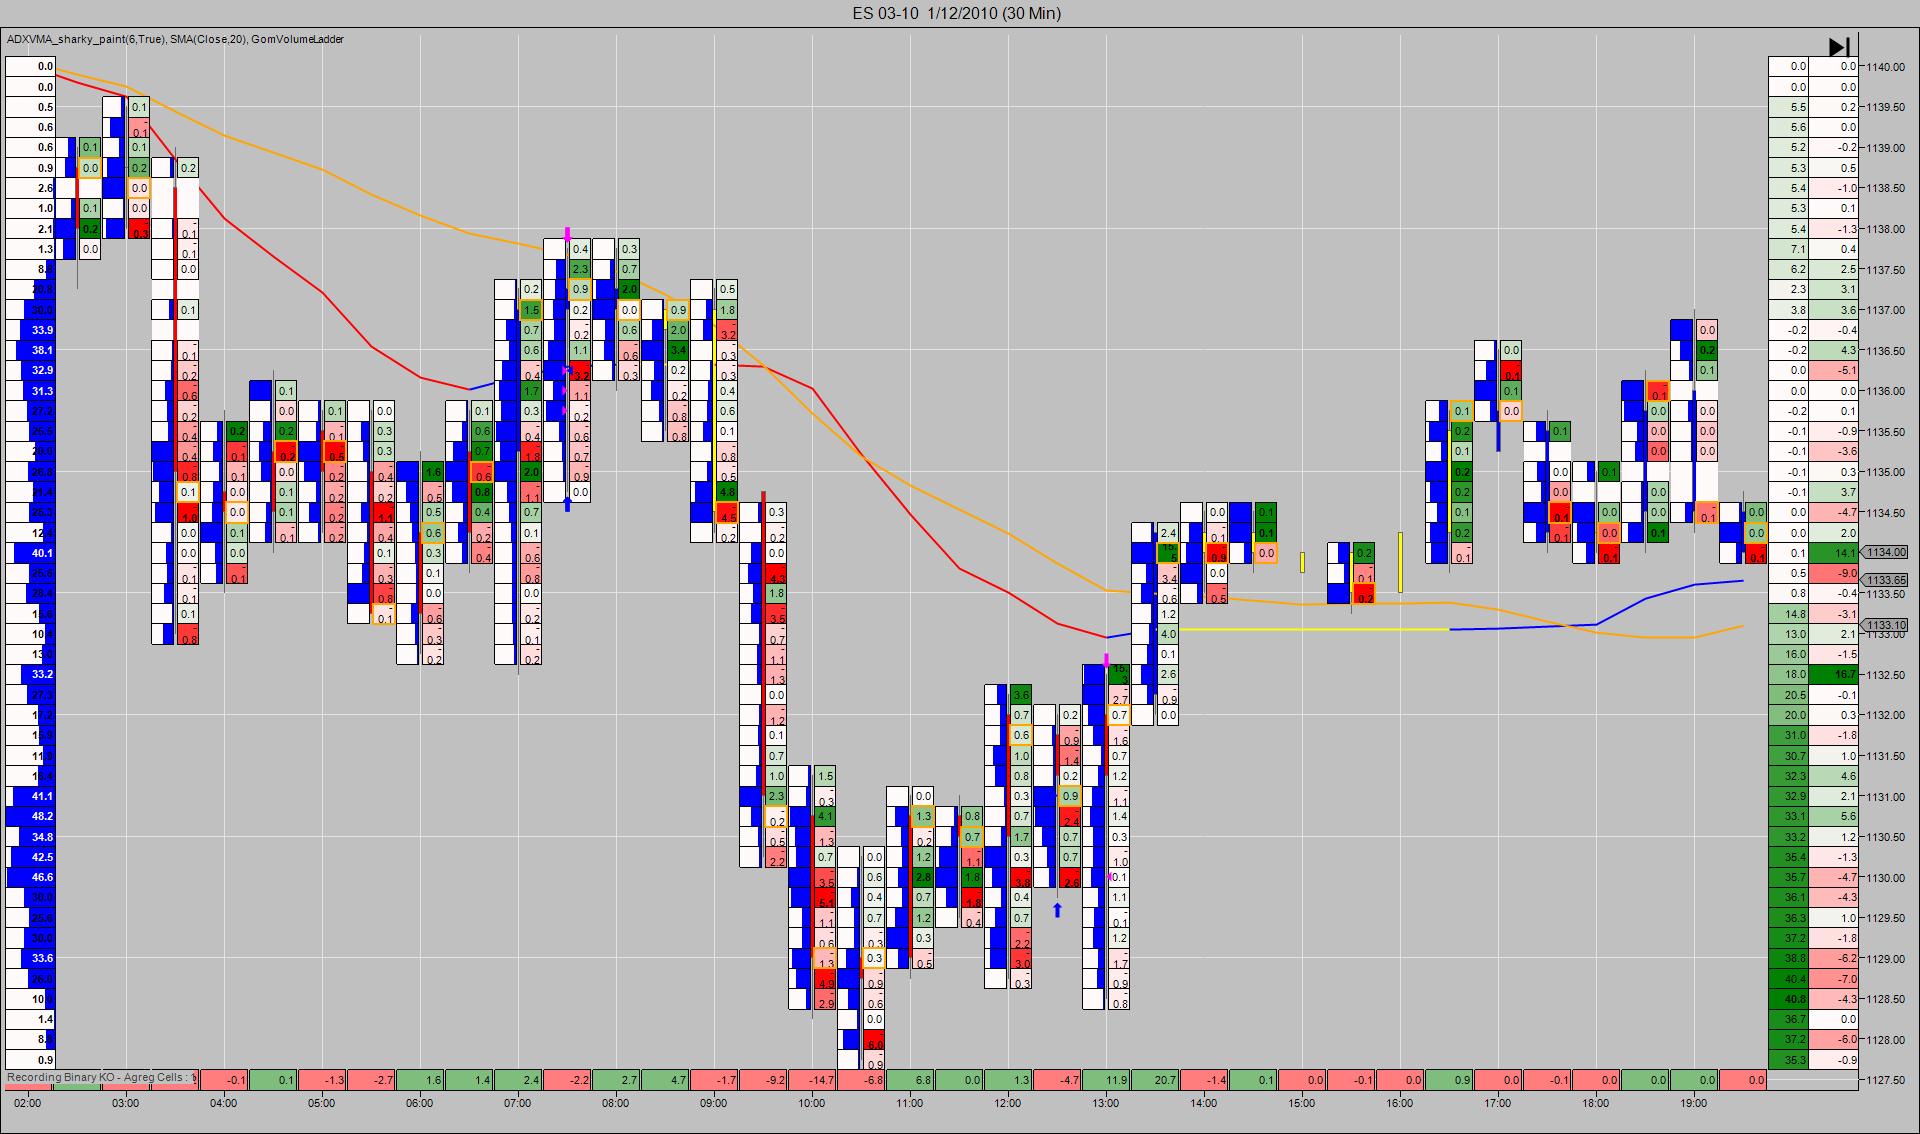Click the 2.4 cell in the bottom delta row
Image resolution: width=1920 pixels, height=1134 pixels.
[518, 1080]
